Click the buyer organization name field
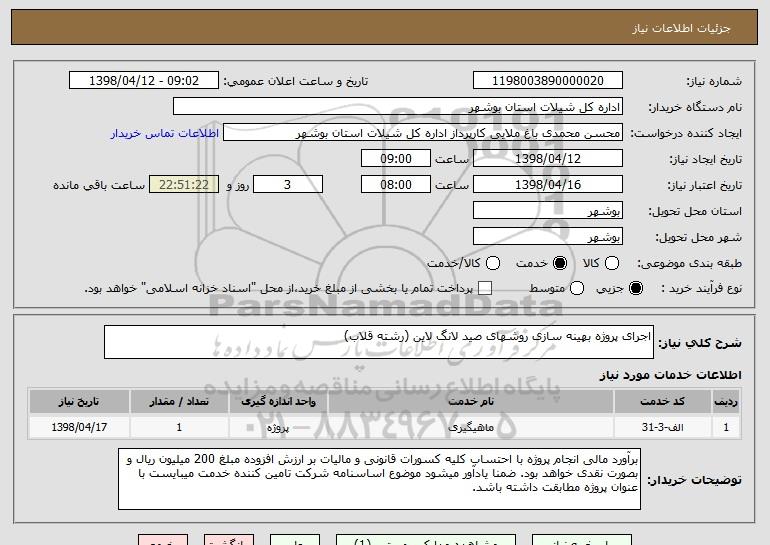This screenshot has height=545, width=770. (x=398, y=107)
